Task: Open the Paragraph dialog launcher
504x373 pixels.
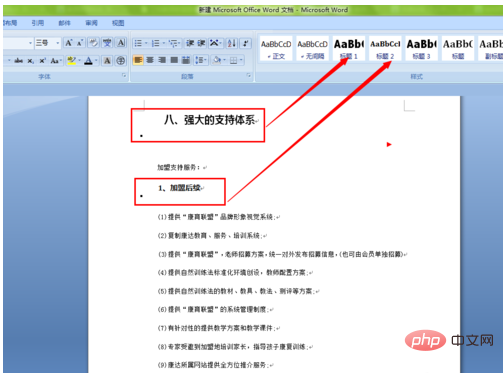Action: point(249,76)
